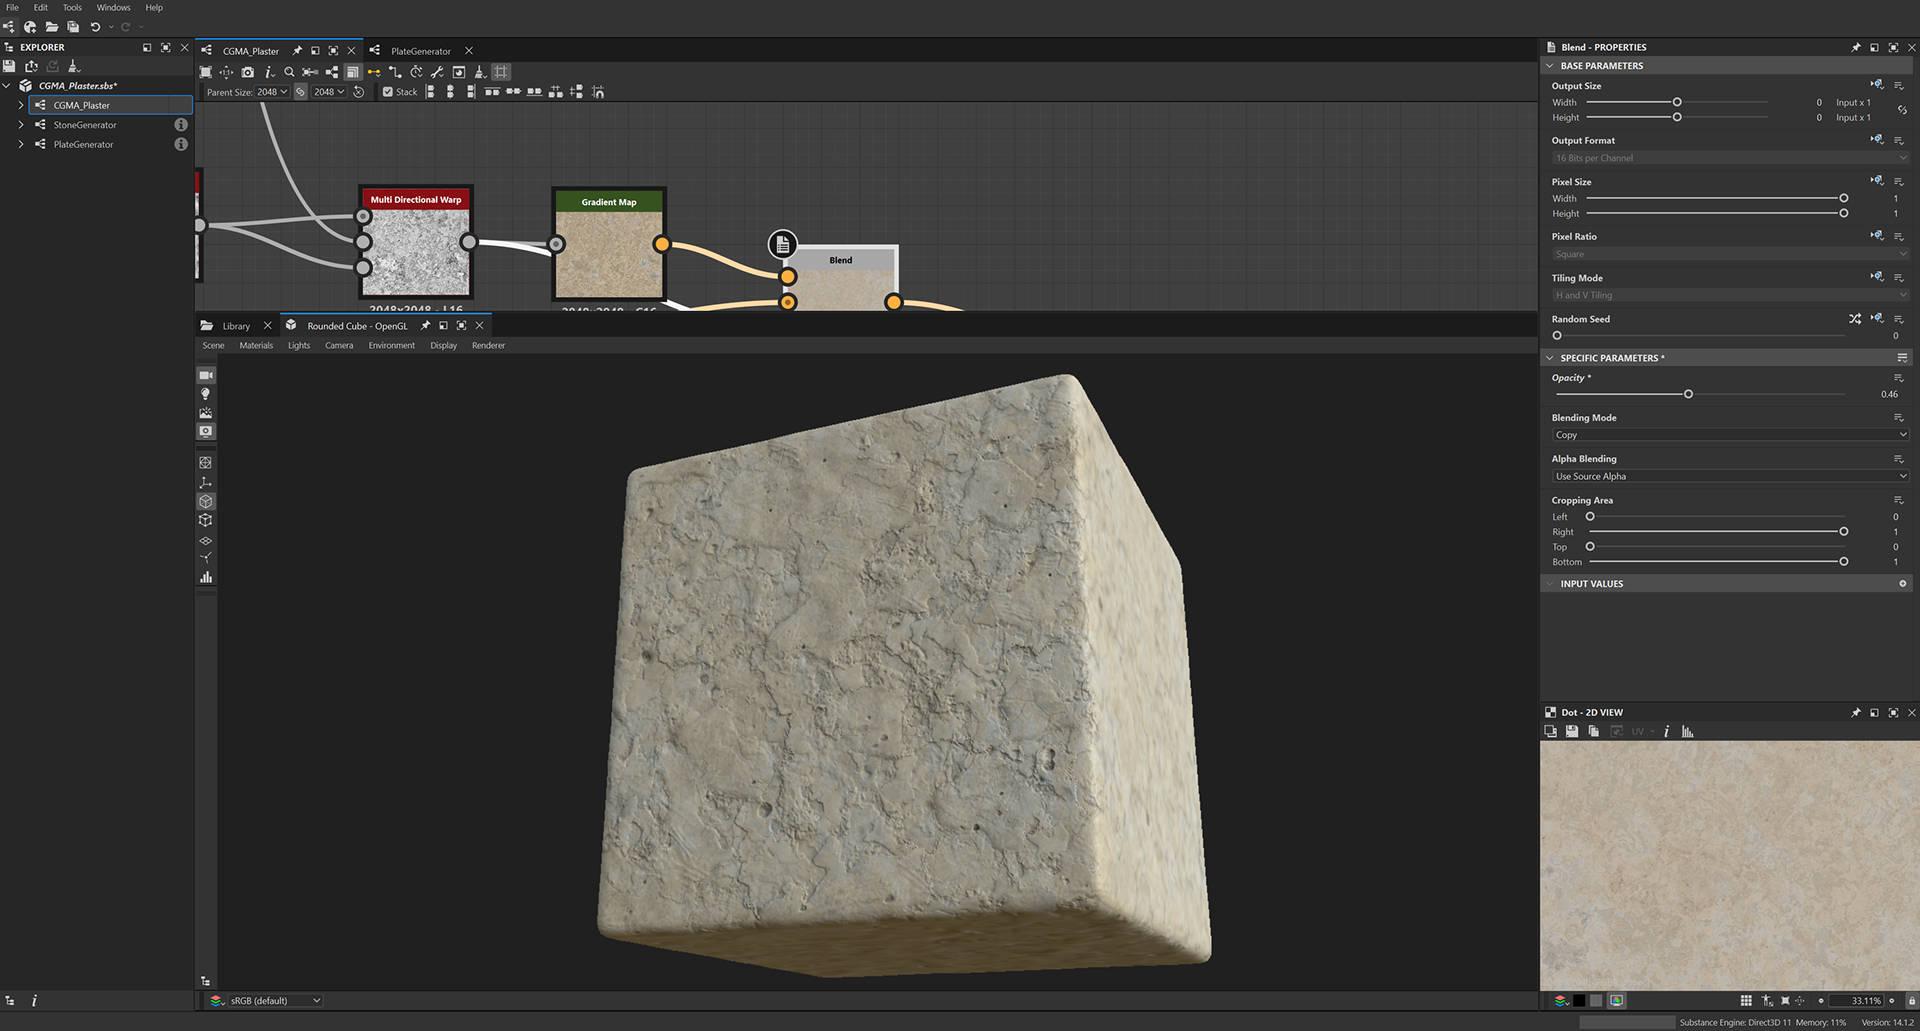Screen dimensions: 1920x1031
Task: Click the comment document icon on Blend node
Action: (782, 243)
